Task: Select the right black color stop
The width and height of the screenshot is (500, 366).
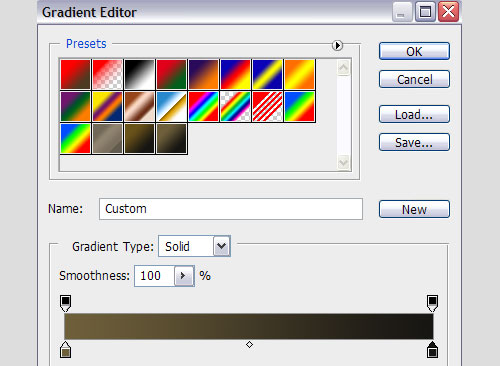Action: 432,349
